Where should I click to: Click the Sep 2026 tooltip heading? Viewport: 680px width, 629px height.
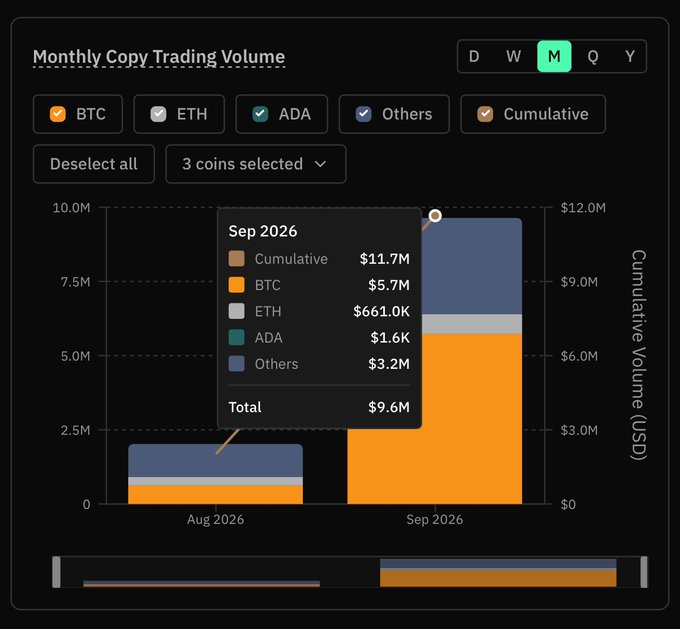pos(263,231)
